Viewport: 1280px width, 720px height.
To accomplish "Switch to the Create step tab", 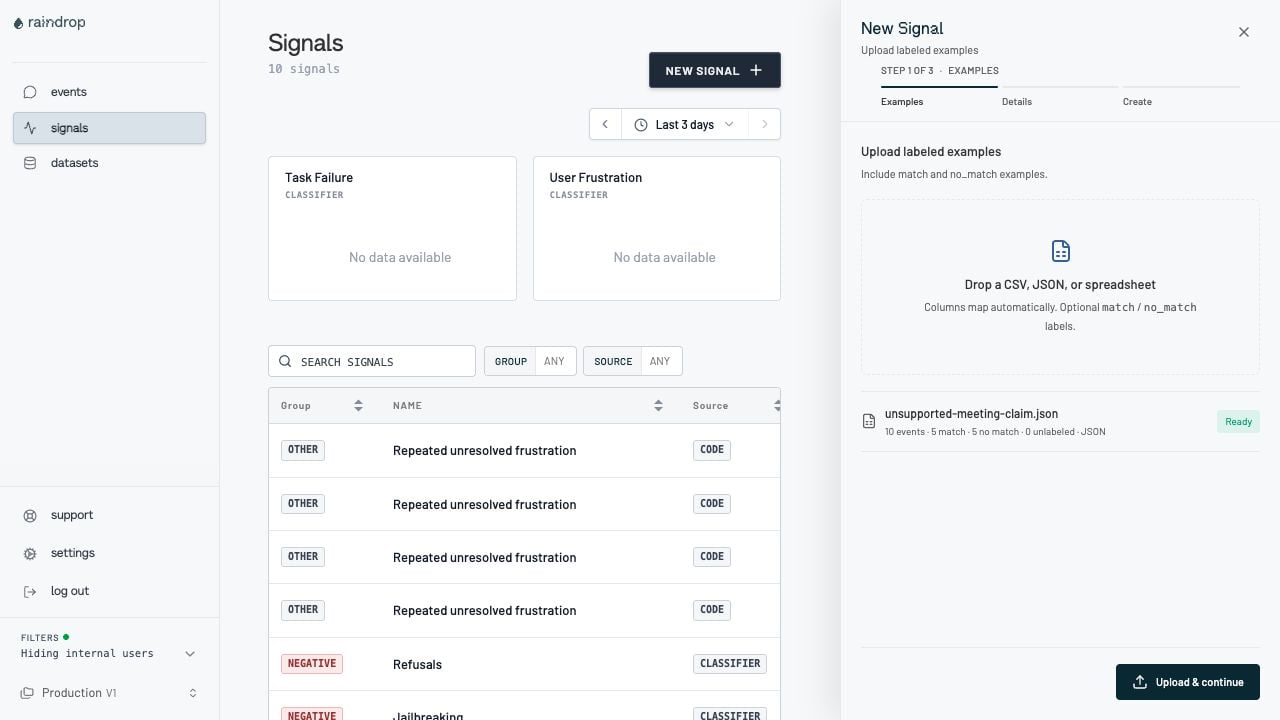I will tap(1181, 94).
